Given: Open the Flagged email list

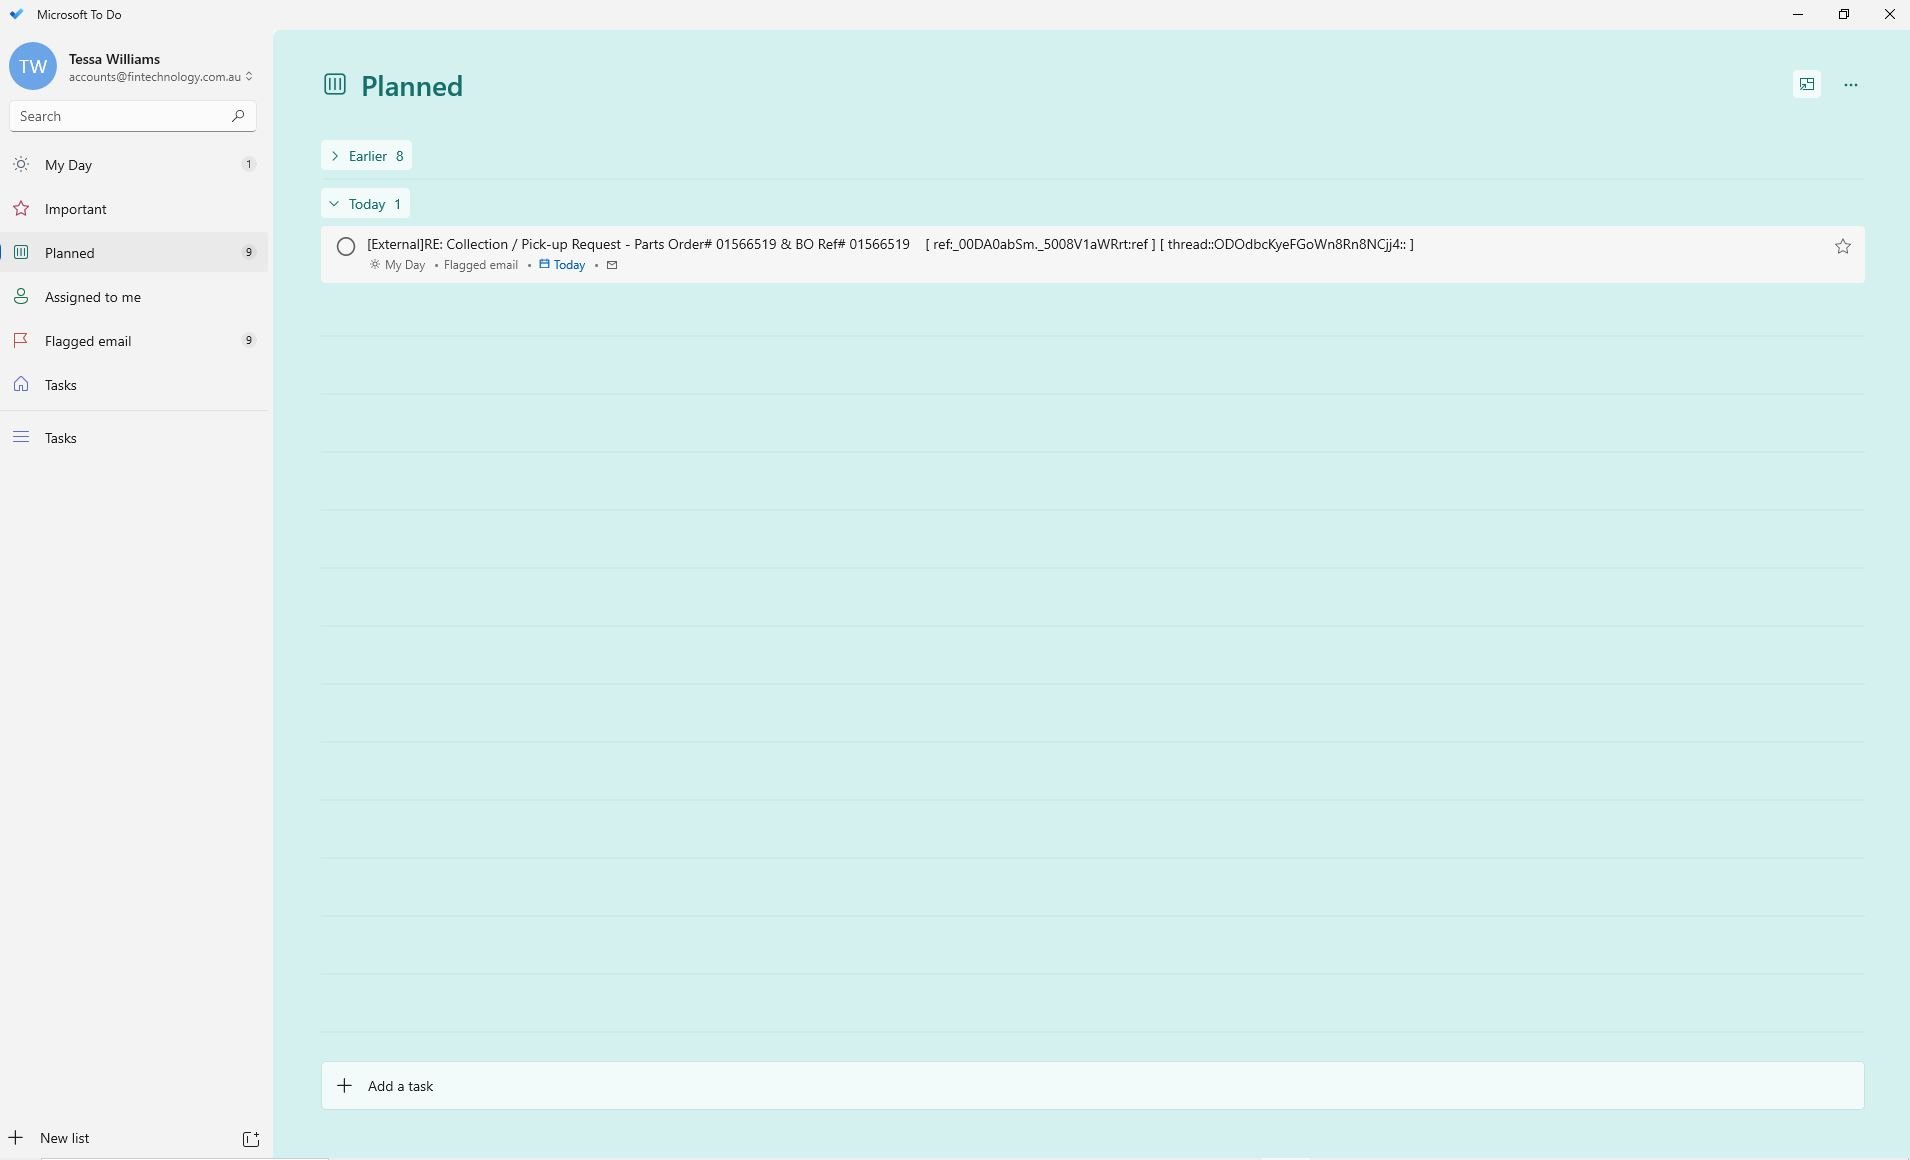Looking at the screenshot, I should pyautogui.click(x=134, y=341).
